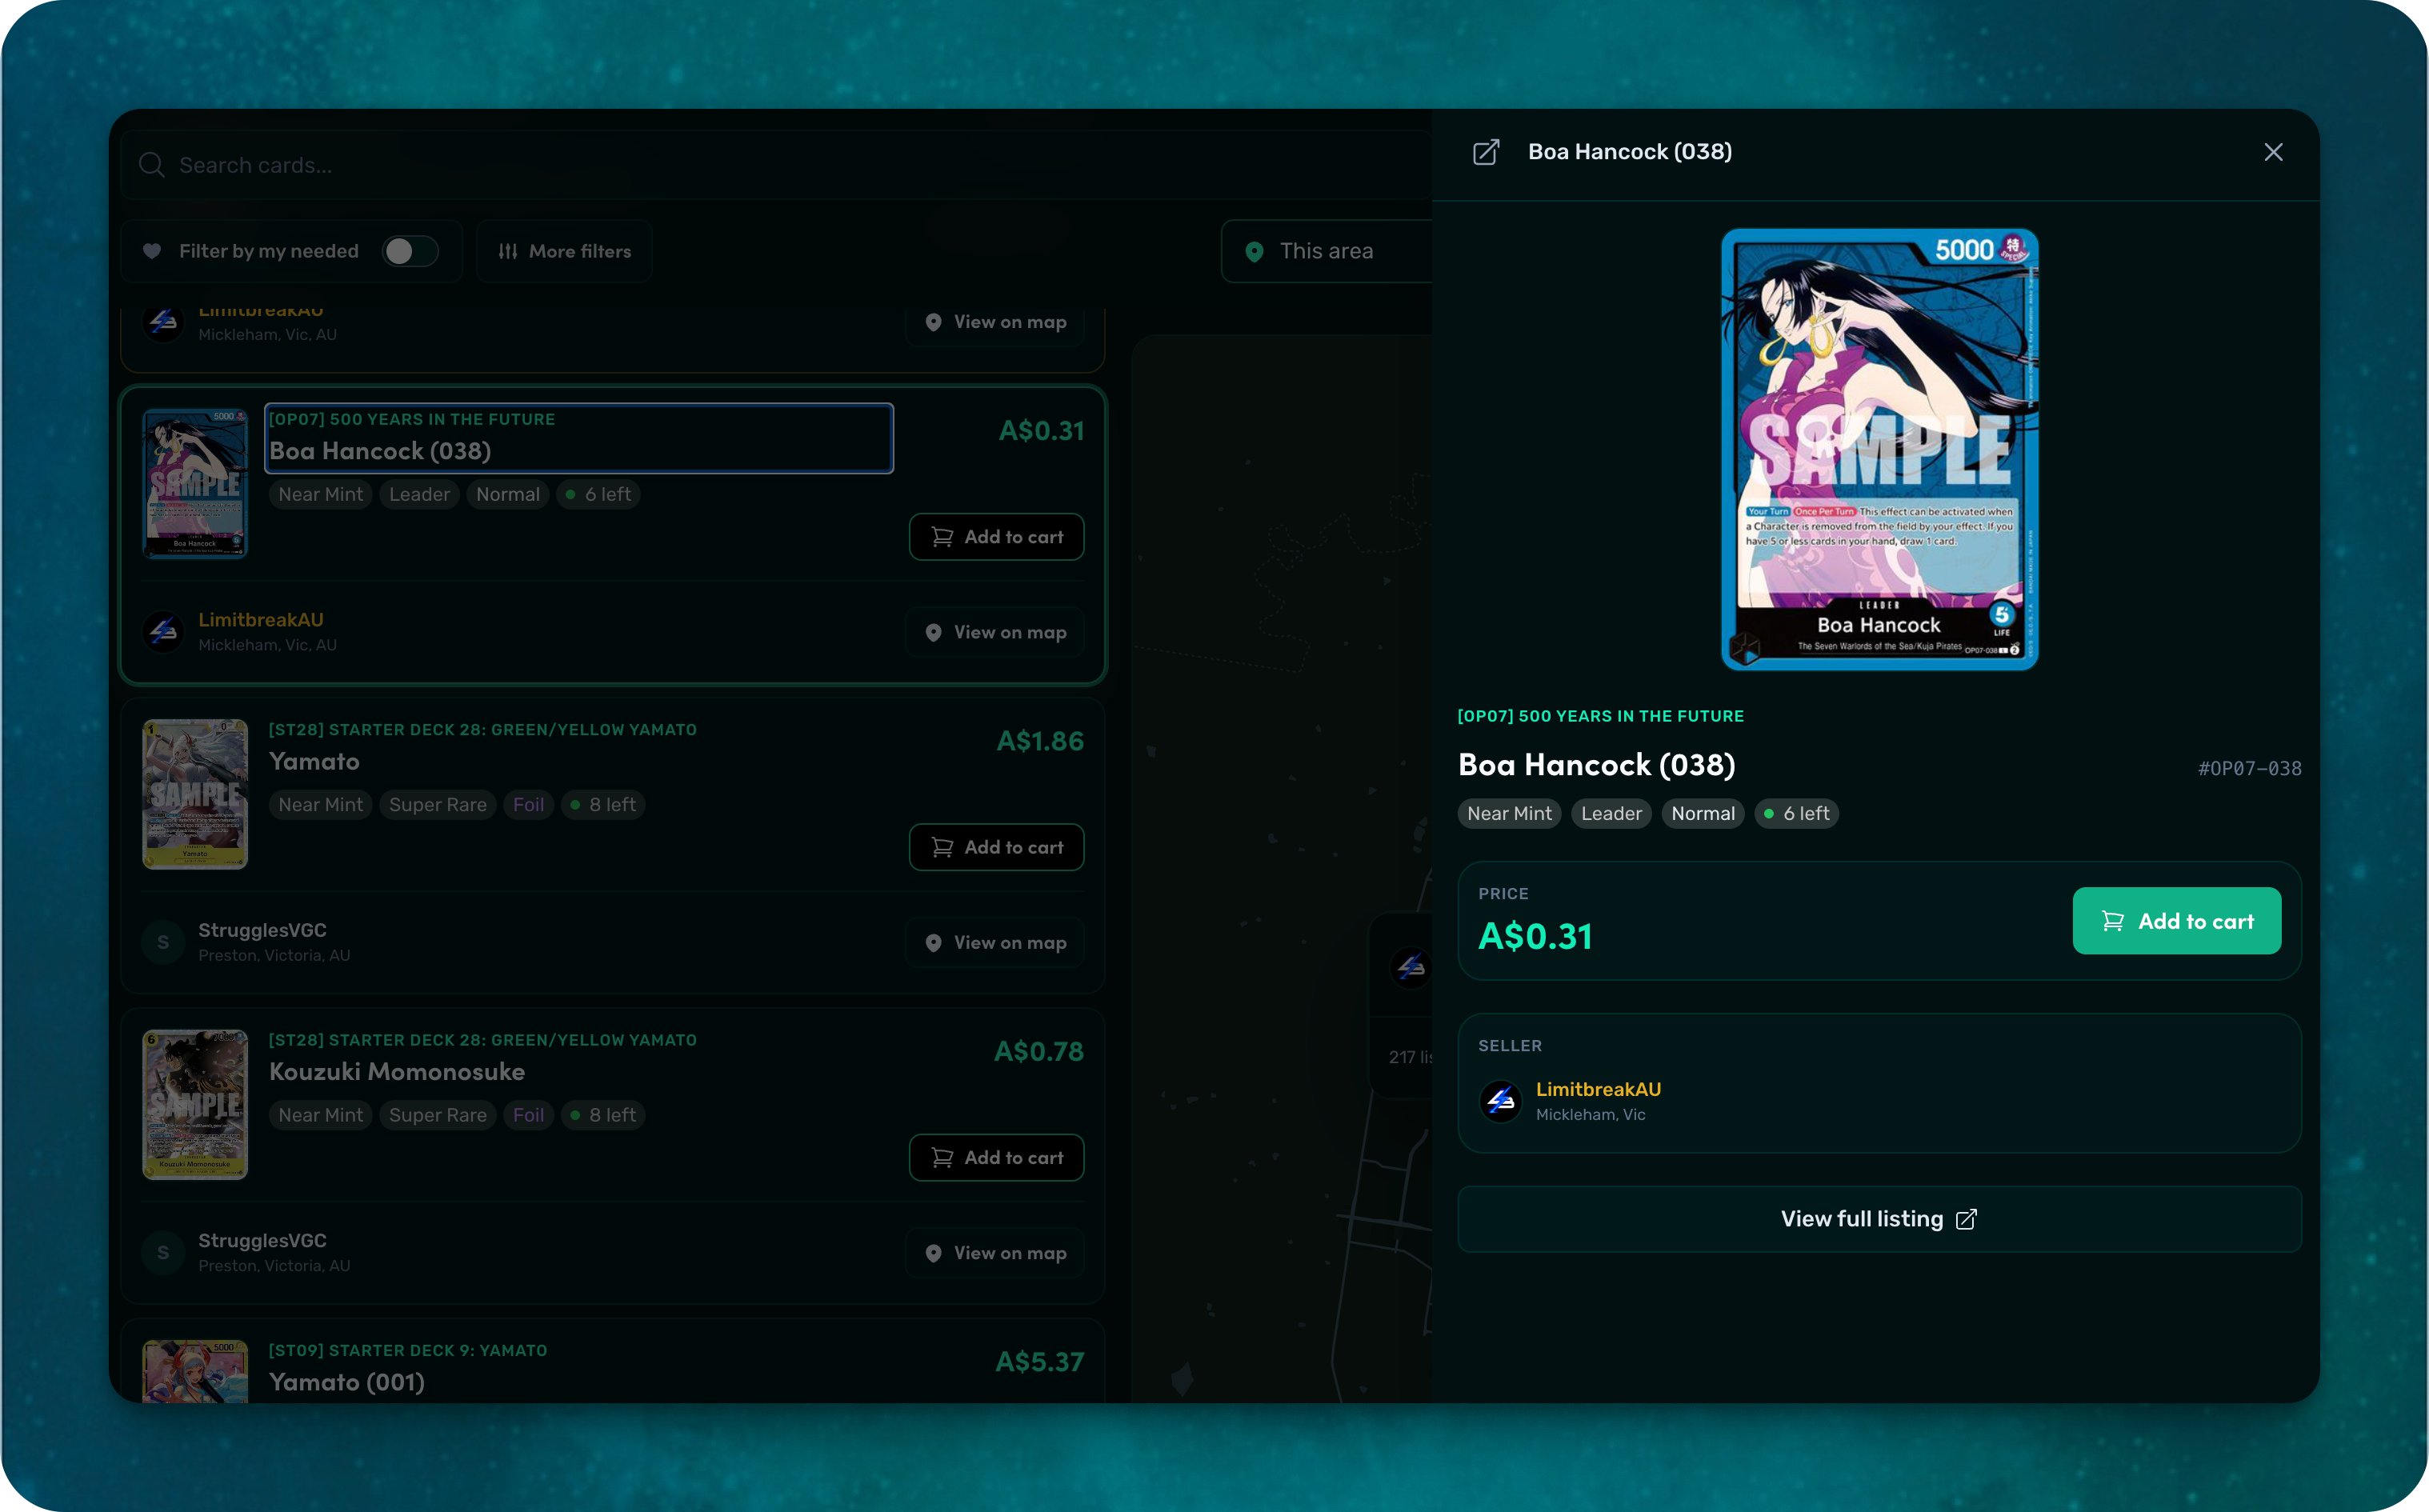Click A$1.86 price on Yamato listing
This screenshot has height=1512, width=2429.
point(1040,741)
